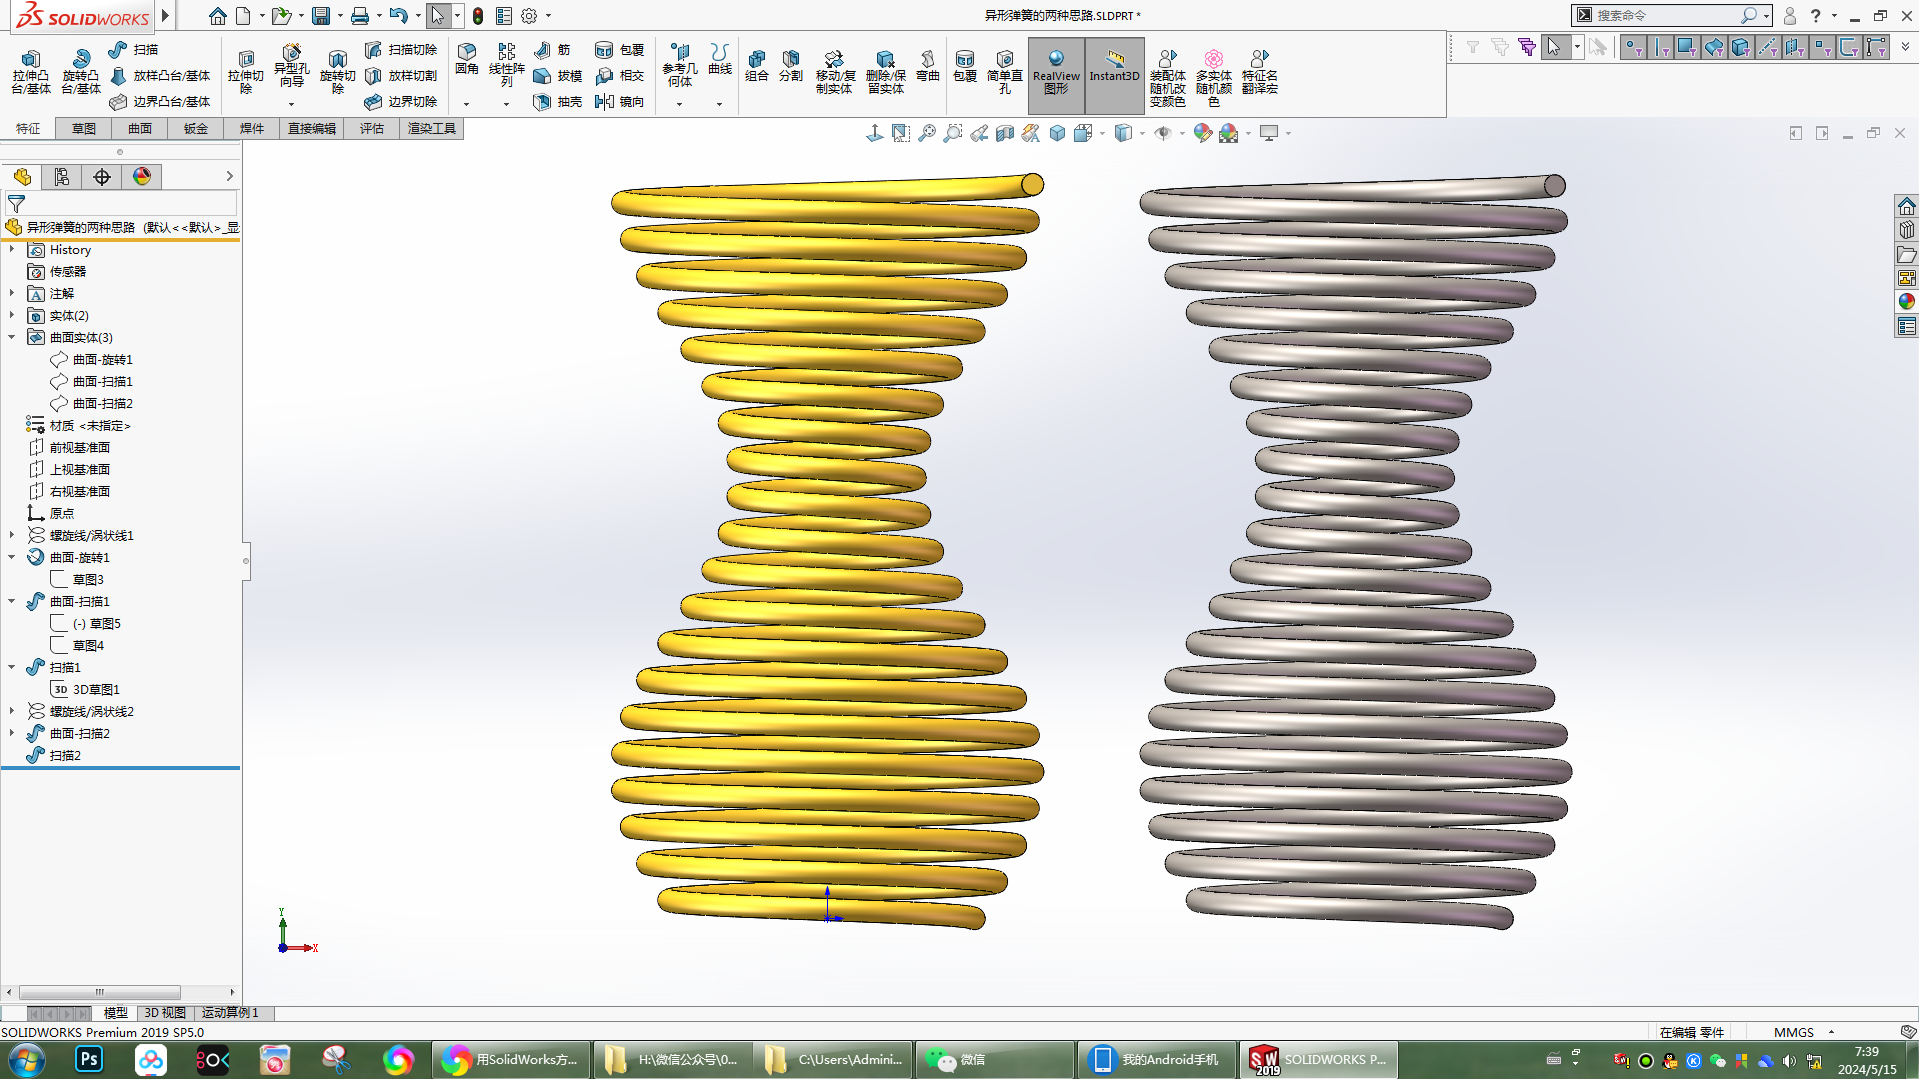This screenshot has width=1919, height=1079.
Task: Choose the 放样切割 lofted cut tool
Action: (x=401, y=75)
